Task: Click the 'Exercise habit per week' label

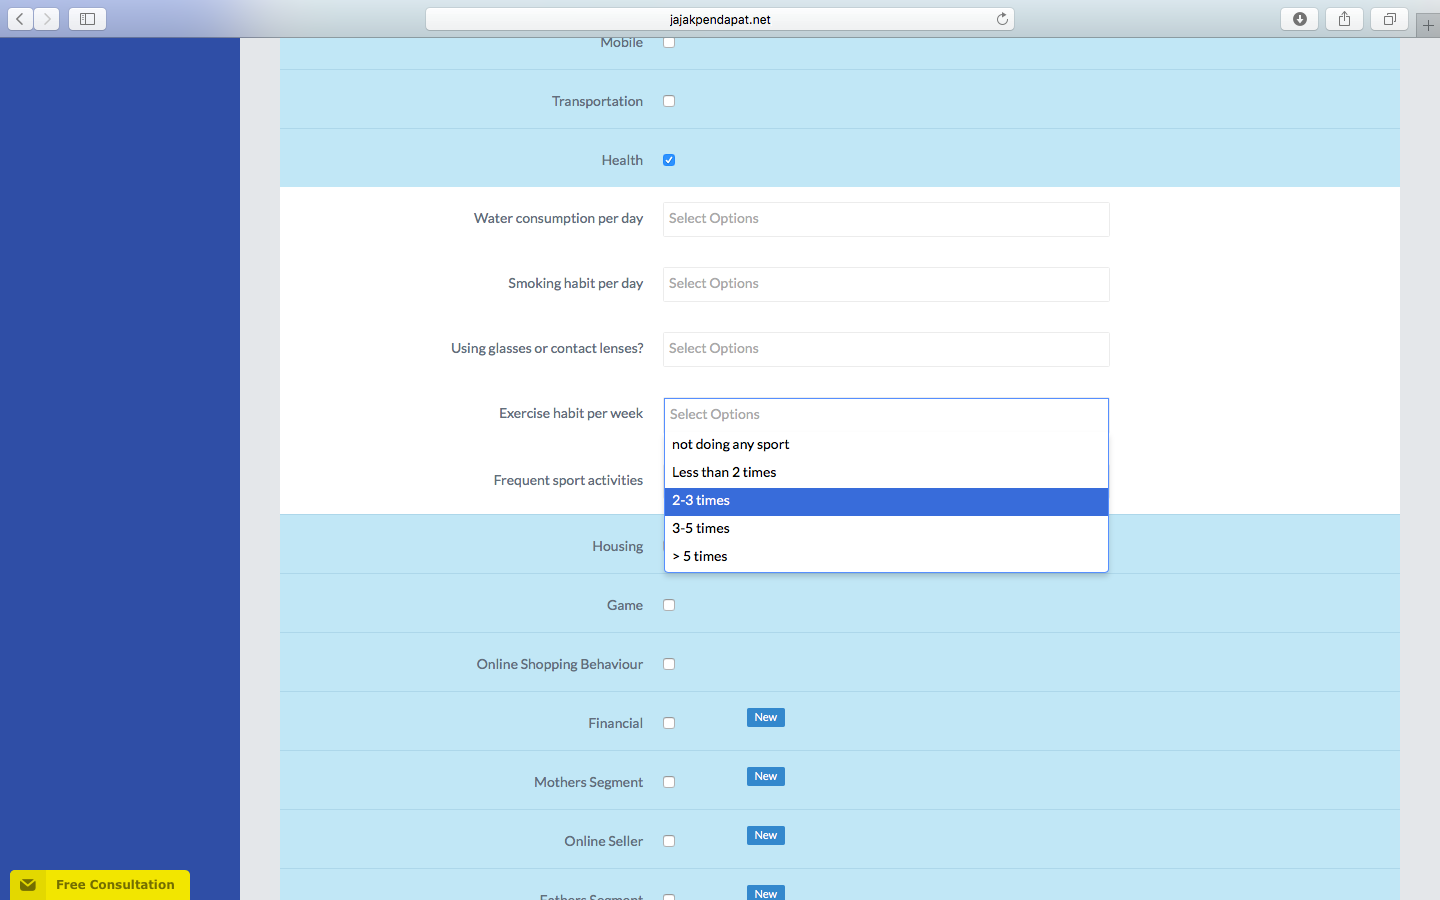Action: (571, 413)
